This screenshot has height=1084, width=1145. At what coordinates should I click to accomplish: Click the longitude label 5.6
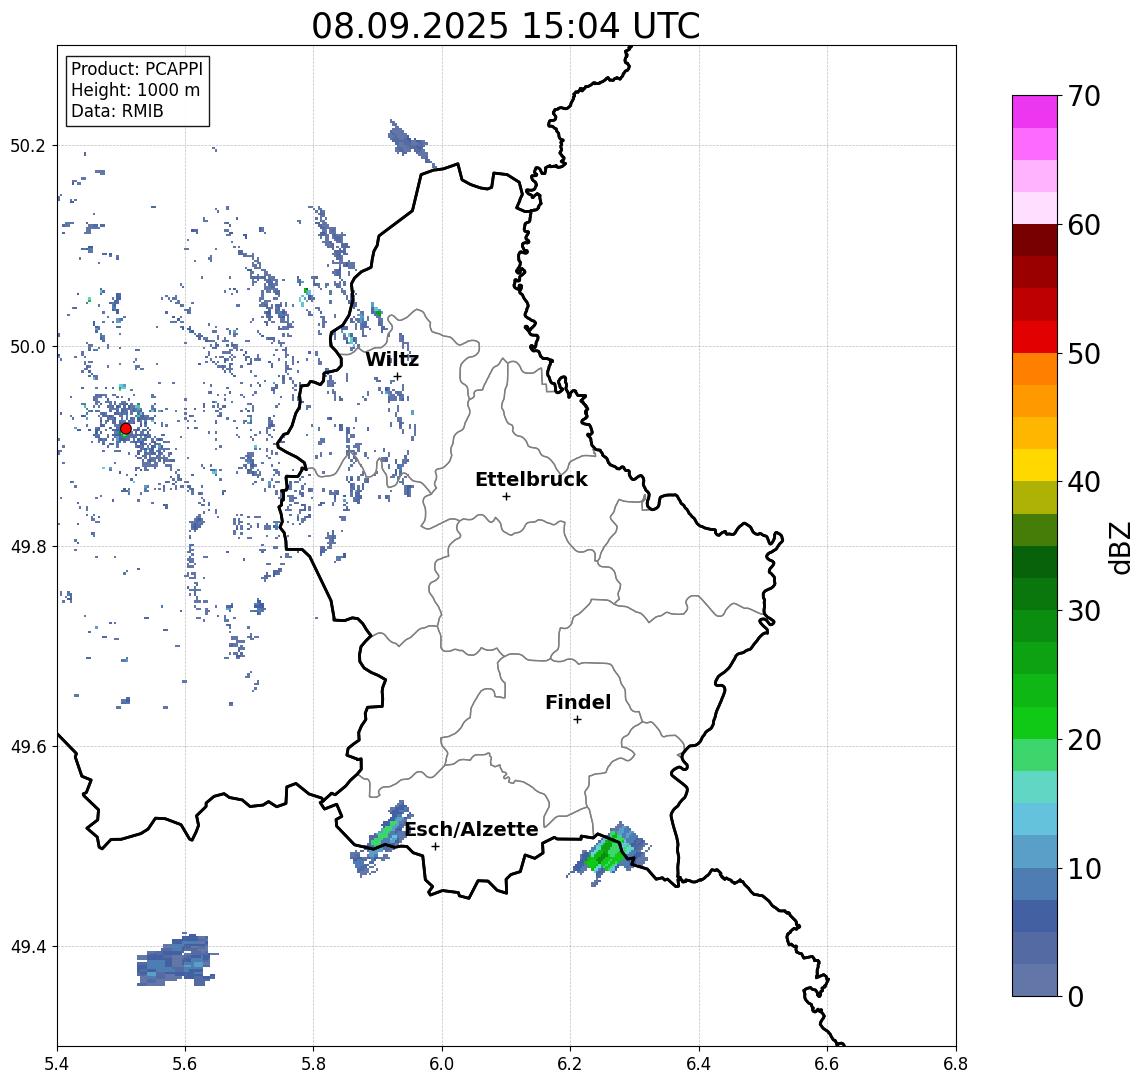185,1064
